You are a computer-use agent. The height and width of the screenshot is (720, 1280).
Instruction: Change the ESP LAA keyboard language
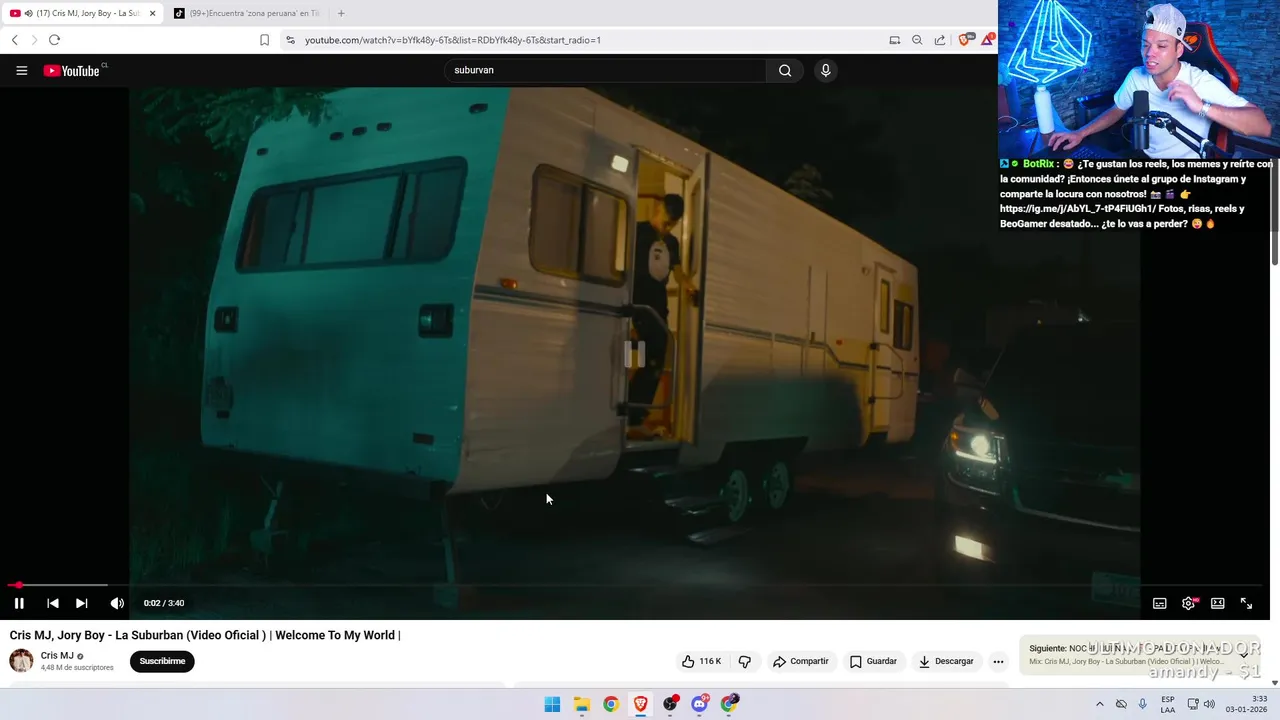point(1168,704)
